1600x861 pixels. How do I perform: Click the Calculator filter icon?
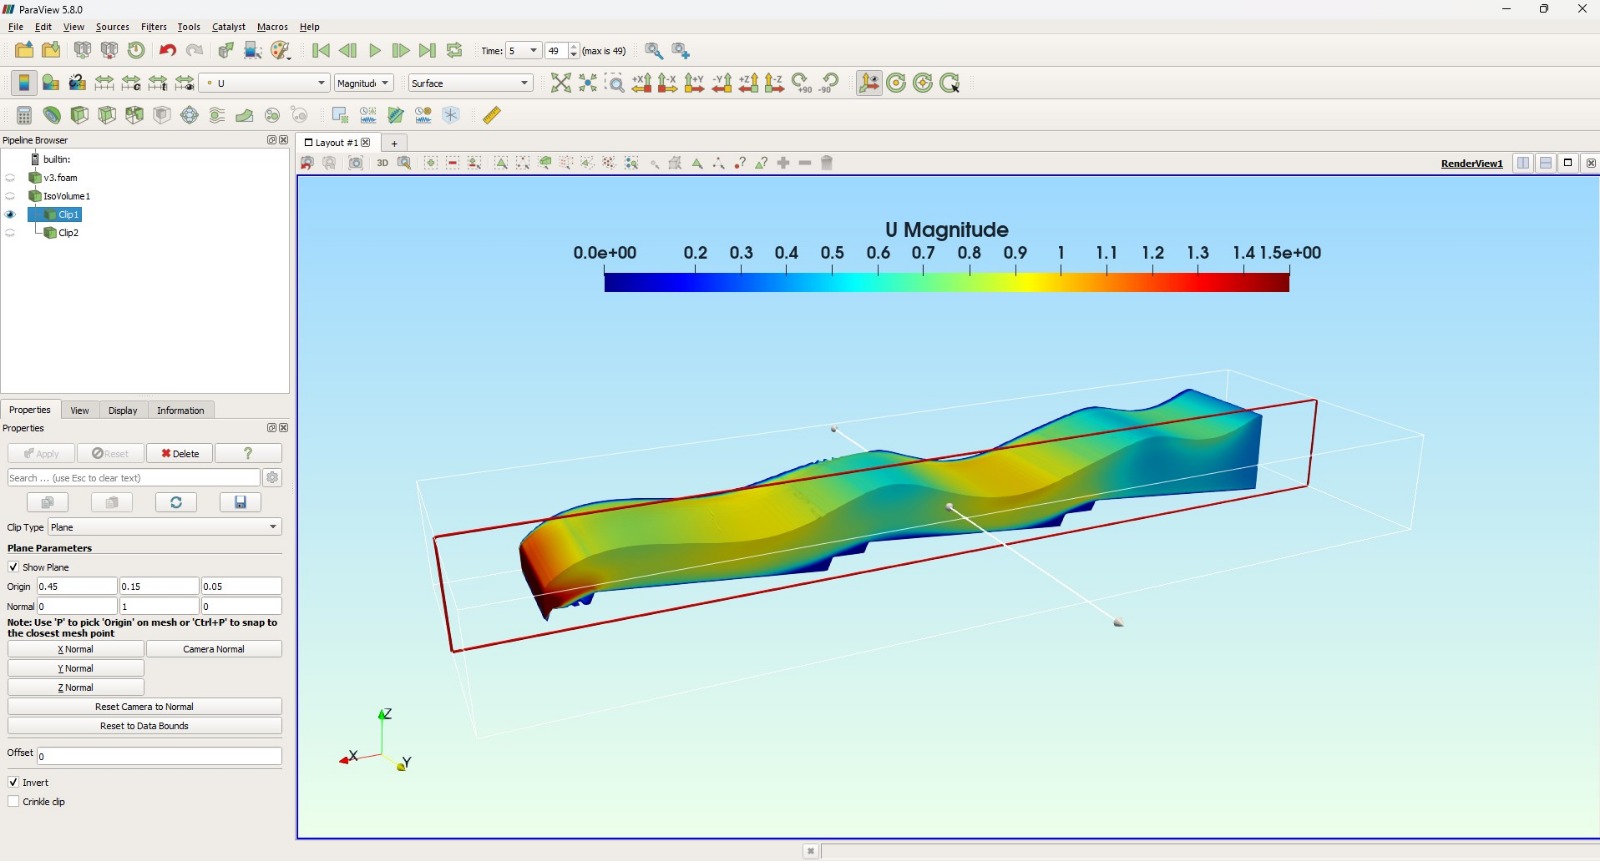[x=24, y=116]
